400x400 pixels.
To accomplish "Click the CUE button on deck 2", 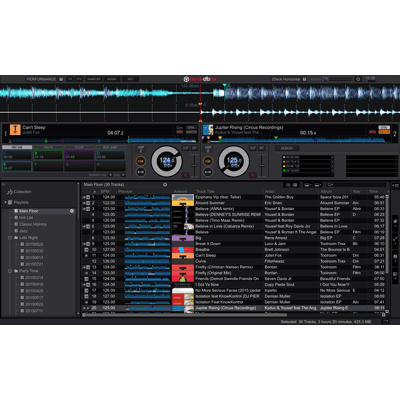I will [x=208, y=161].
